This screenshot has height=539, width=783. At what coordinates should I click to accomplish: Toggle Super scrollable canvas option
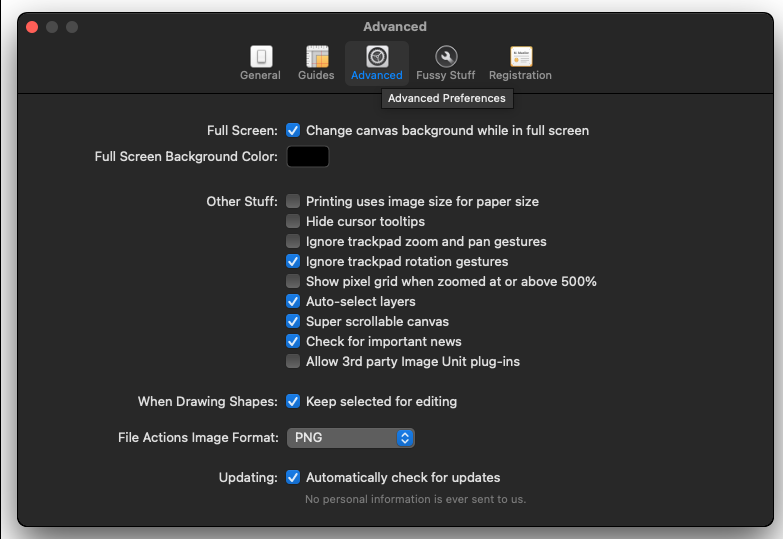(x=293, y=321)
